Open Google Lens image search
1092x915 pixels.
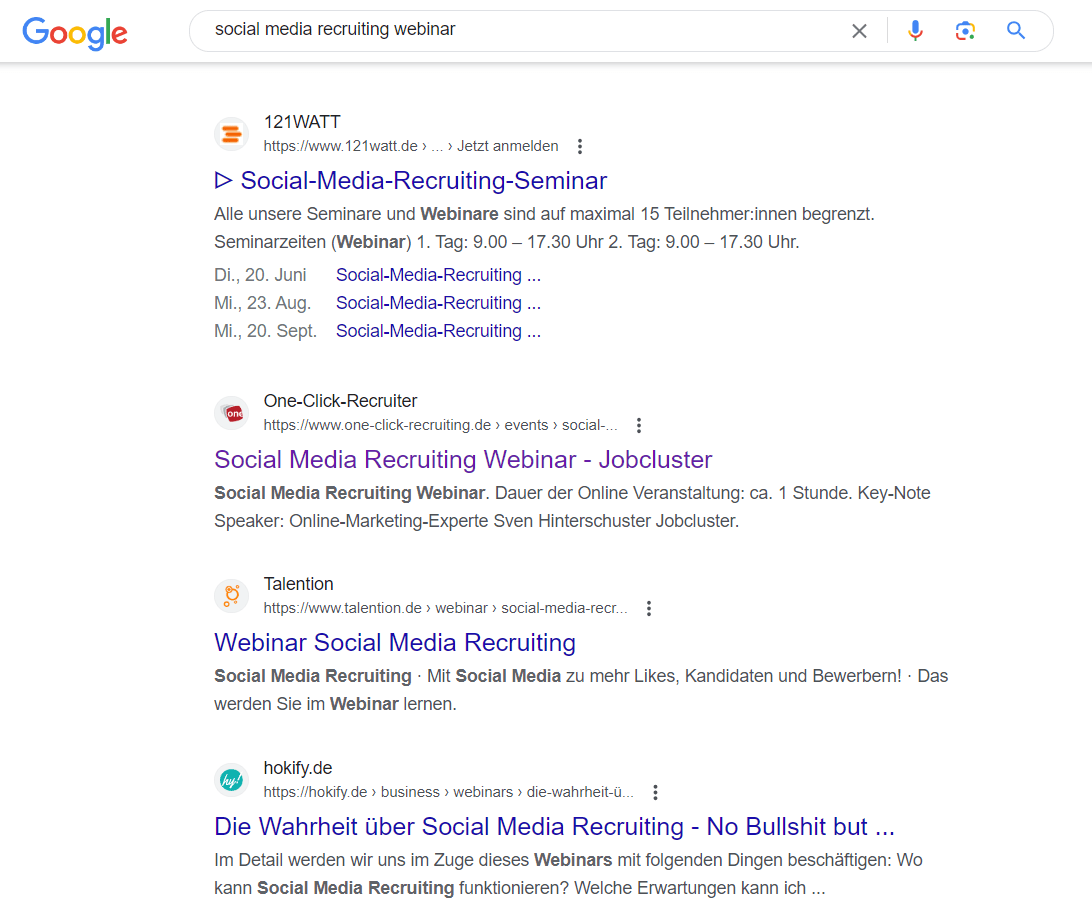coord(965,31)
